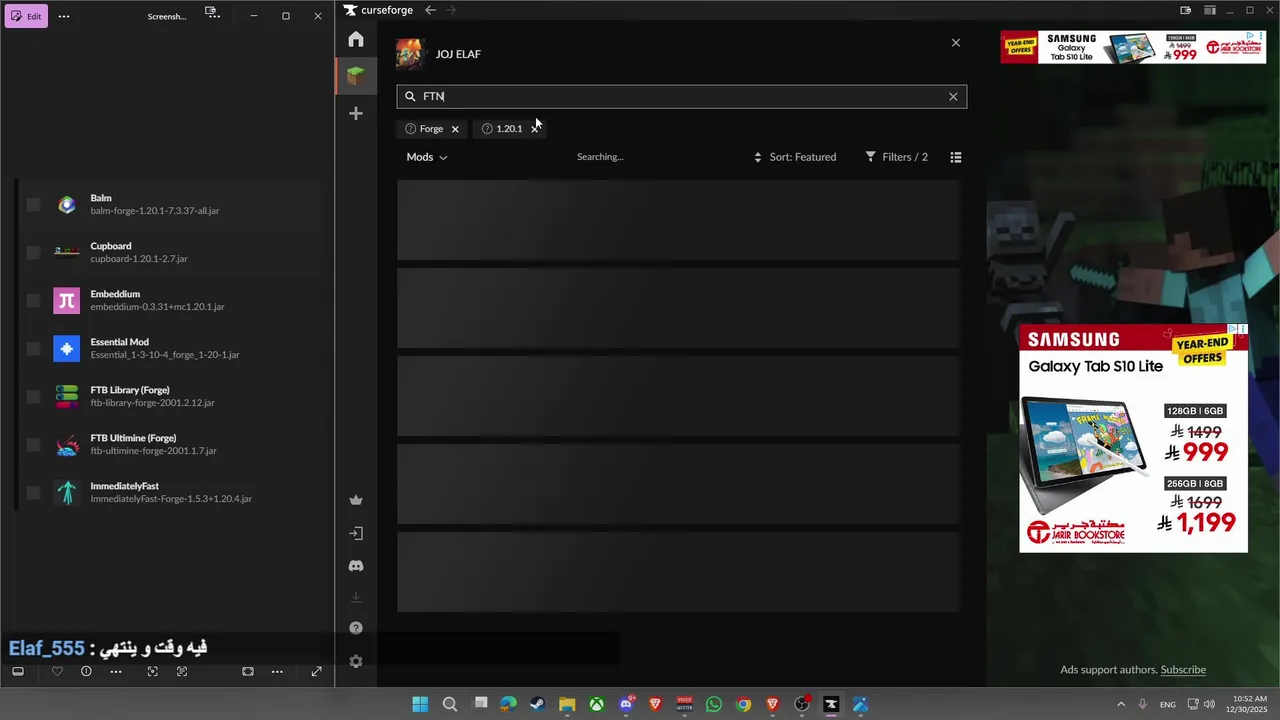Open the Sort: Featured dropdown

click(795, 157)
